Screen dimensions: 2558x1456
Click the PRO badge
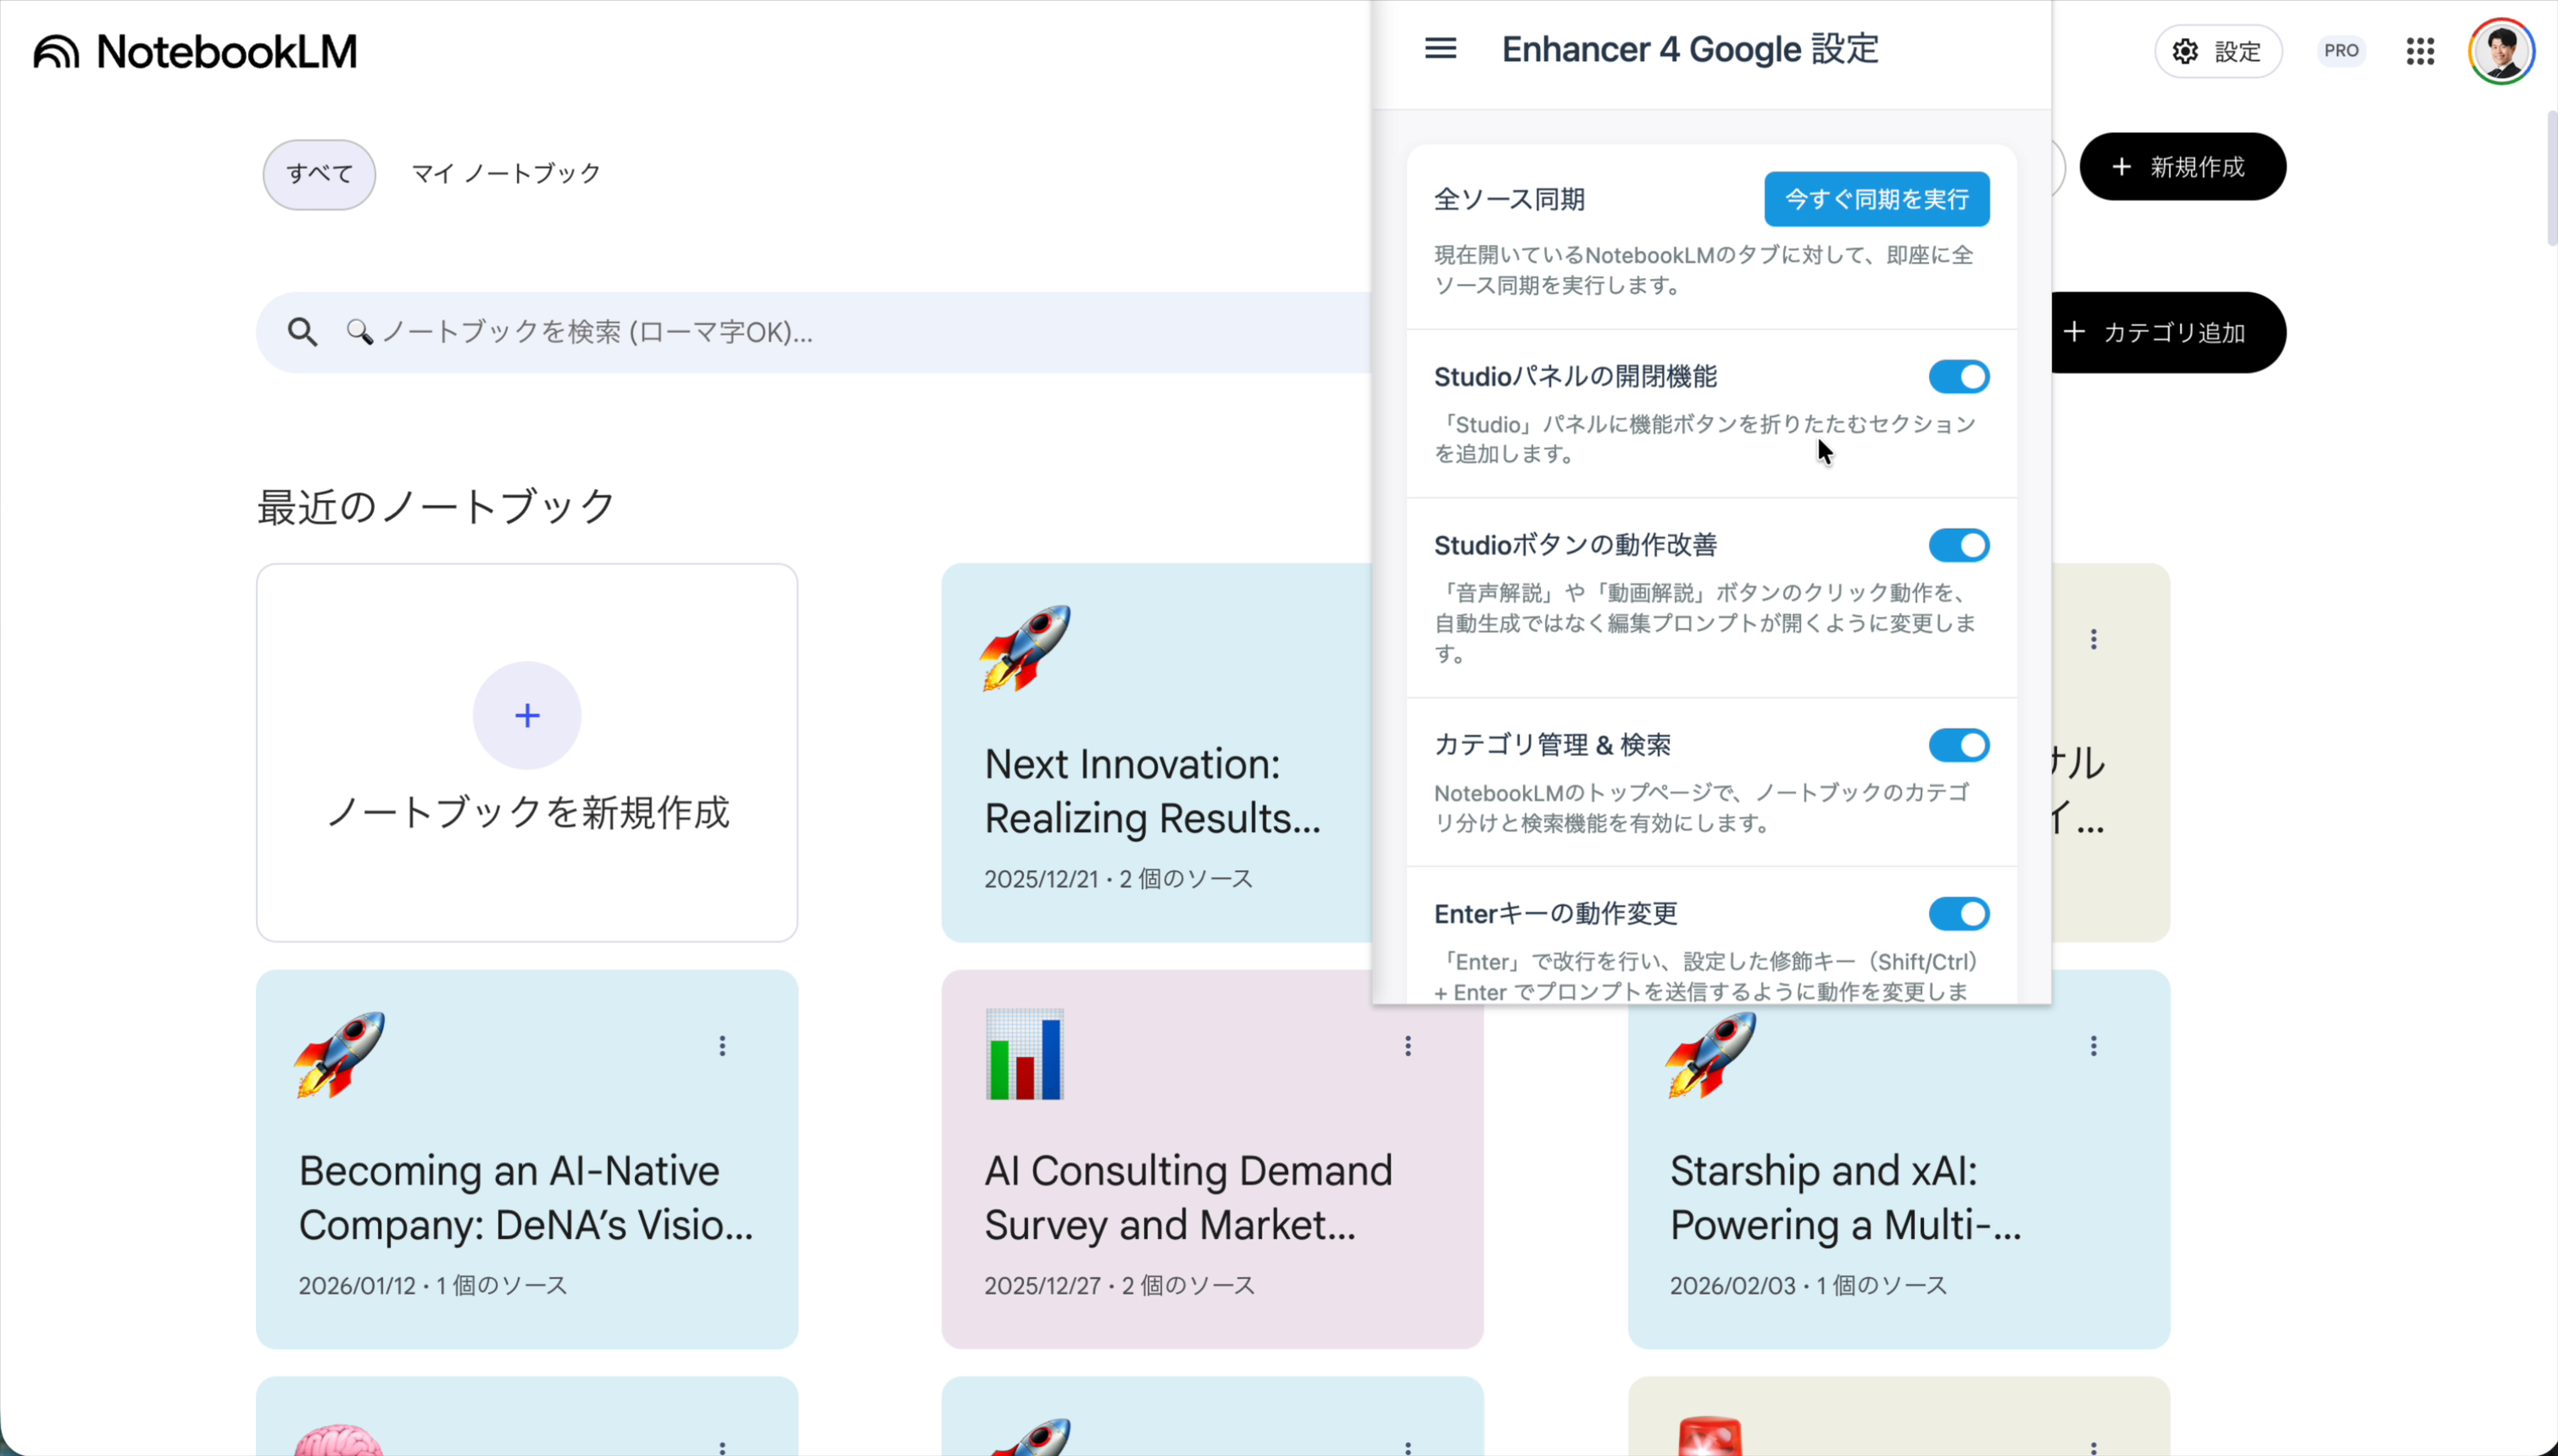[2341, 51]
